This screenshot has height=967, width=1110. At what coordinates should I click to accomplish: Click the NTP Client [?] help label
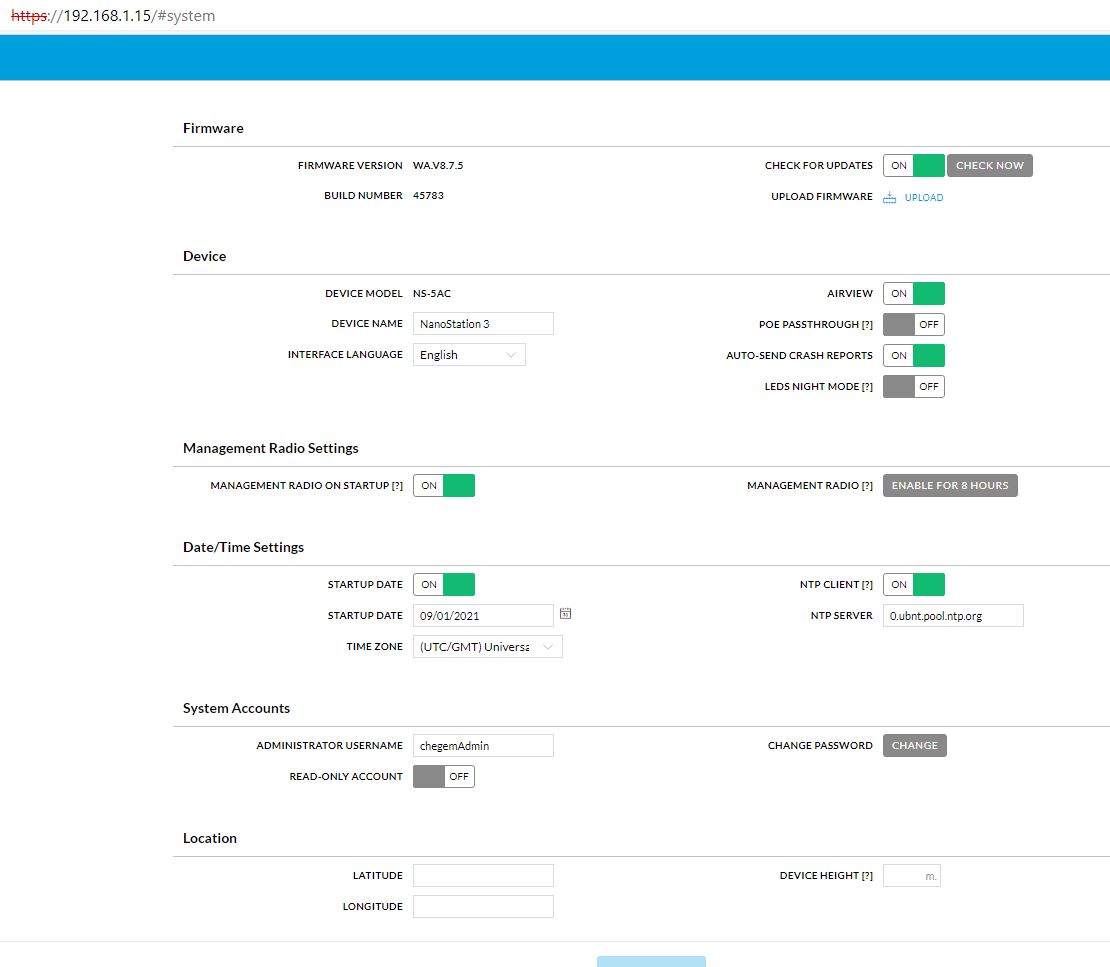pos(836,585)
